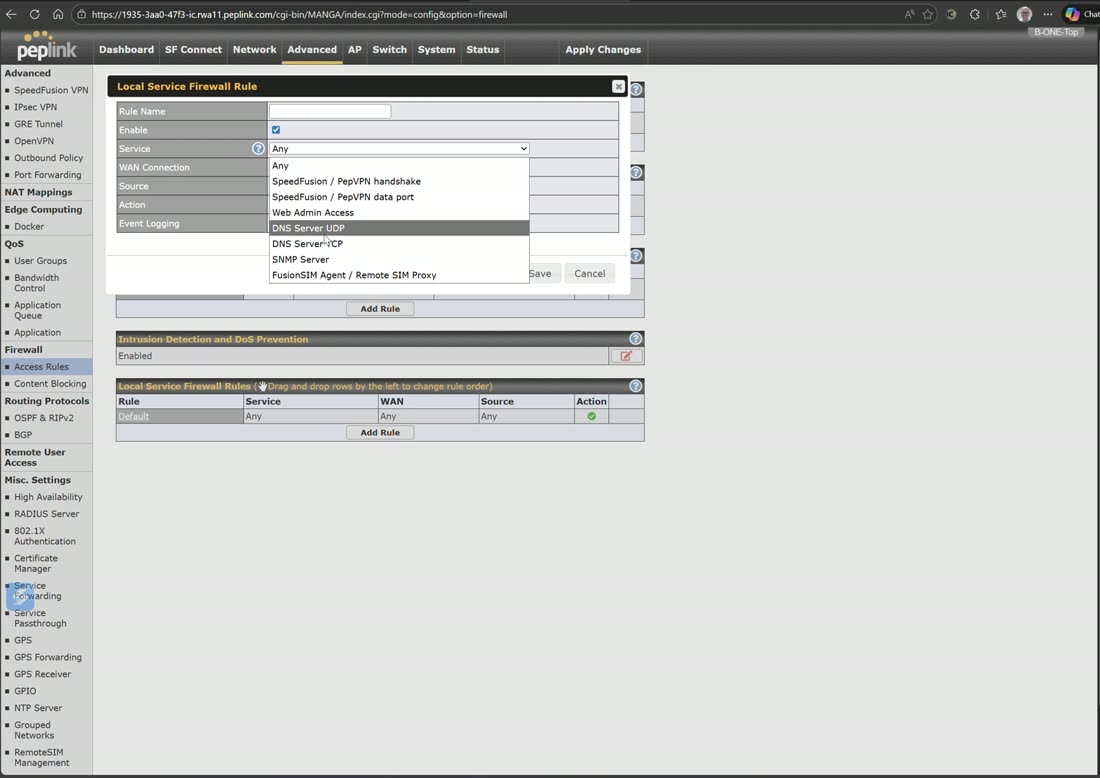The width and height of the screenshot is (1100, 778).
Task: Add Rule under Local Service Firewall Rules
Action: [x=380, y=433]
